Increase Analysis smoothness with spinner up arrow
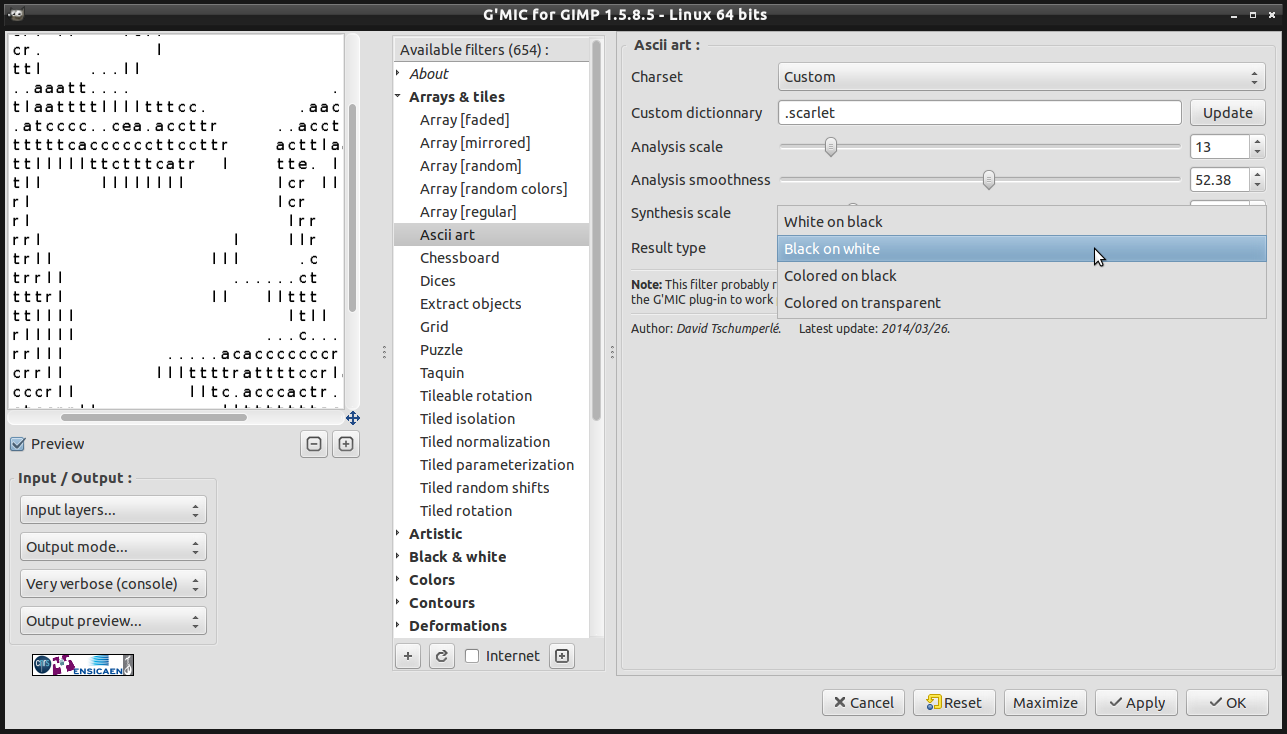 click(x=1257, y=174)
